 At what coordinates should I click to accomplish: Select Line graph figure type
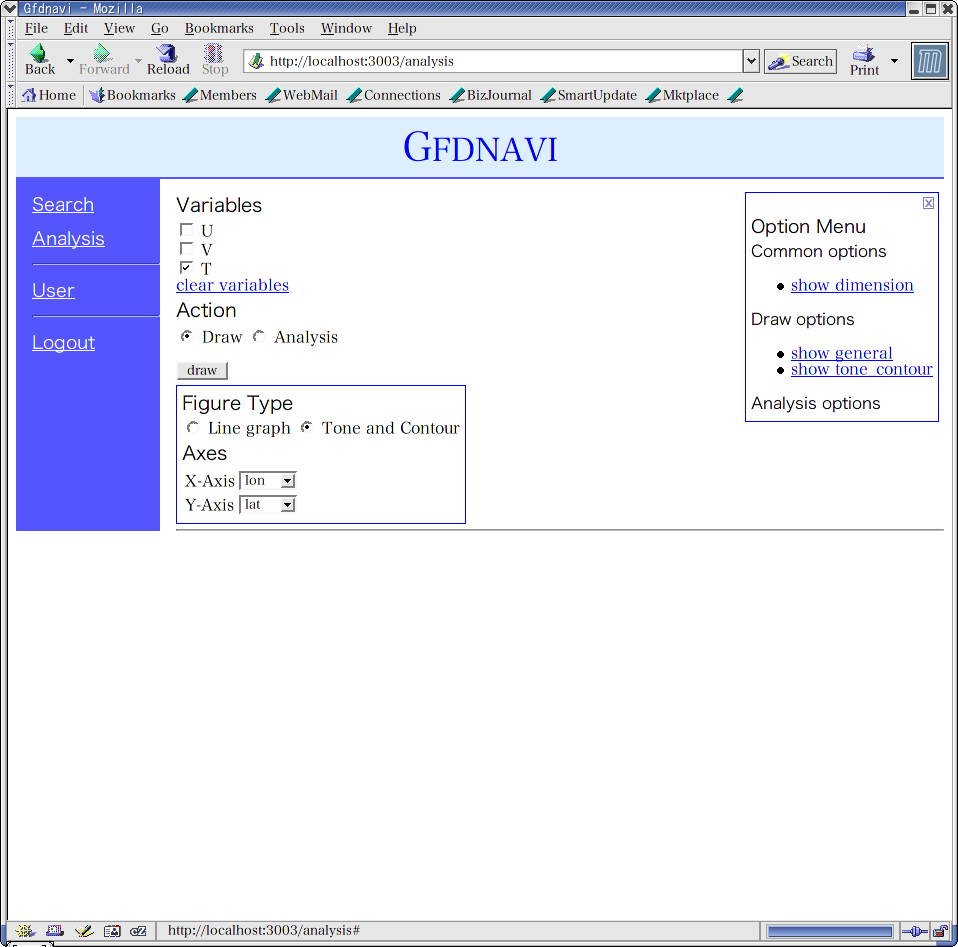(193, 427)
